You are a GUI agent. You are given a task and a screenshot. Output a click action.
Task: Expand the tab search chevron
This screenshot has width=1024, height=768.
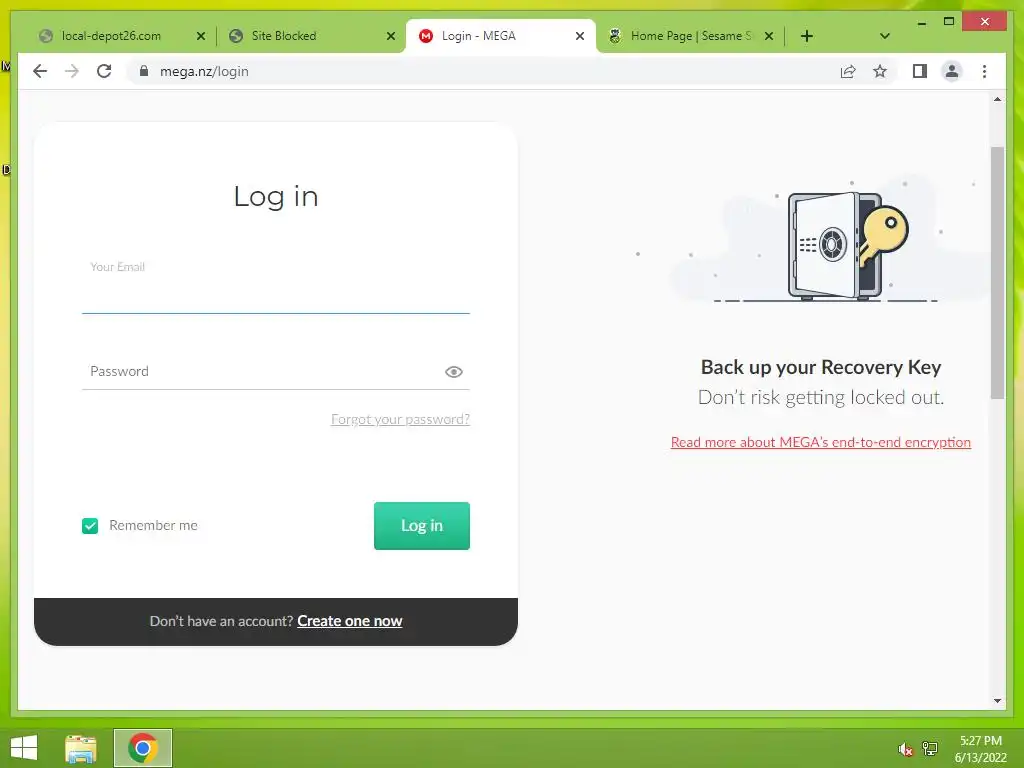884,36
